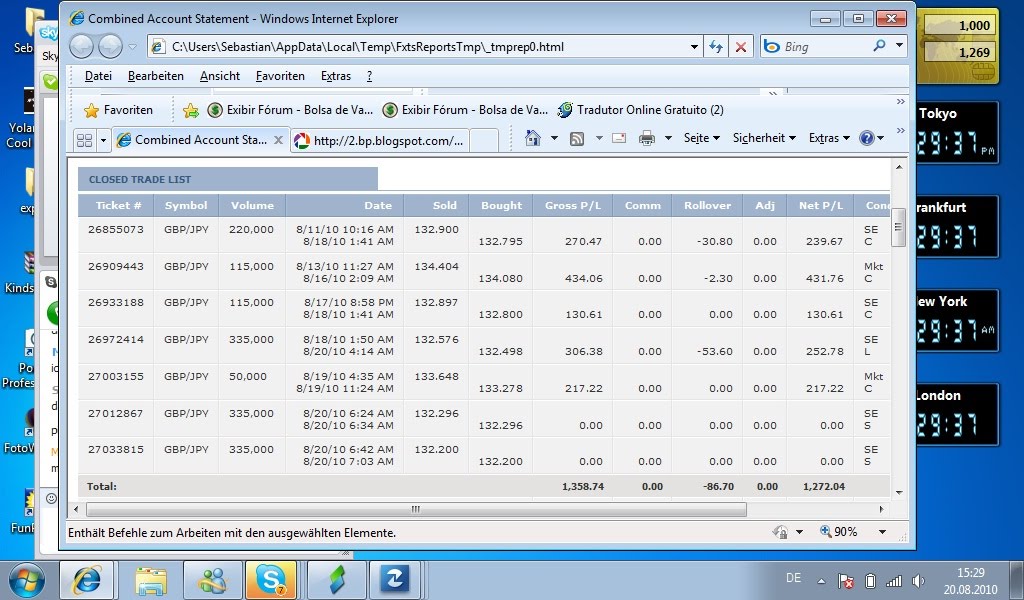This screenshot has height=600, width=1024.
Task: Refresh the page with the address bar refresh icon
Action: pyautogui.click(x=716, y=47)
